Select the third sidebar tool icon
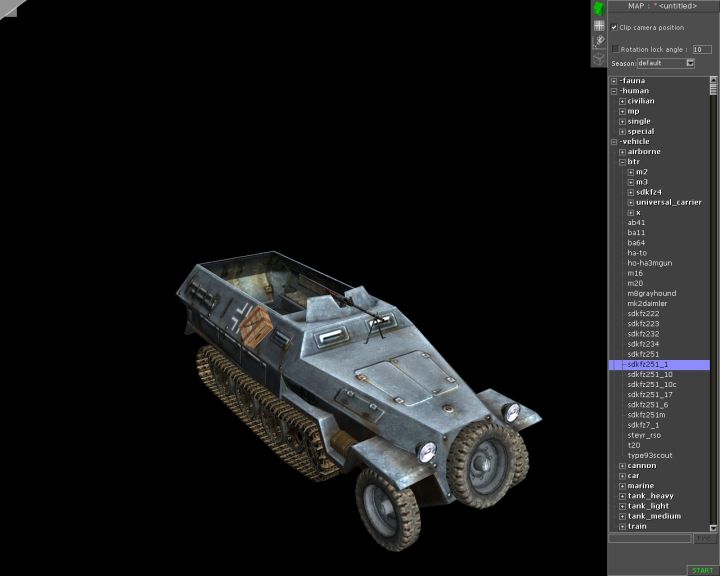Viewport: 720px width, 576px height. (599, 41)
